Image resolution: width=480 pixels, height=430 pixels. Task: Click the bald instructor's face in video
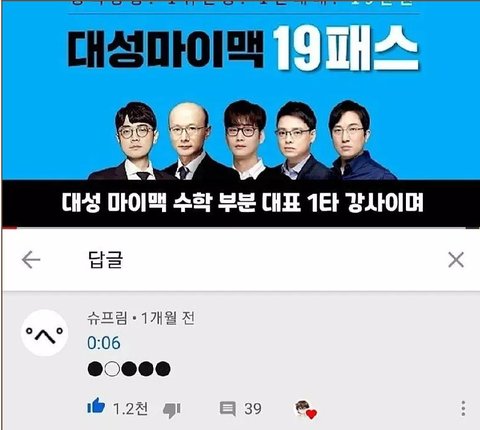tap(187, 133)
